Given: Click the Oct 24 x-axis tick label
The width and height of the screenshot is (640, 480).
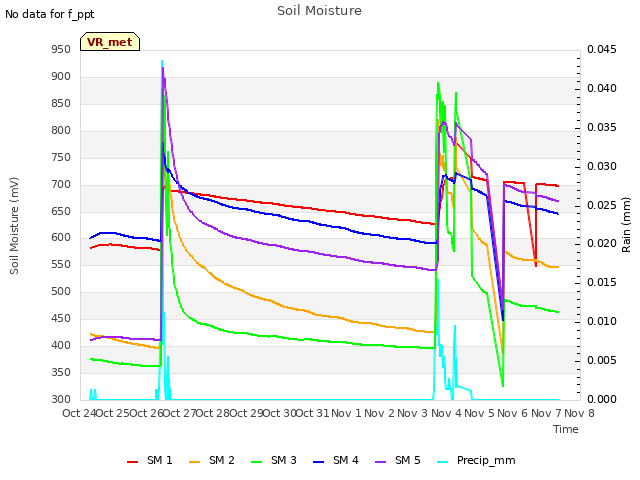Looking at the screenshot, I should coord(79,413).
